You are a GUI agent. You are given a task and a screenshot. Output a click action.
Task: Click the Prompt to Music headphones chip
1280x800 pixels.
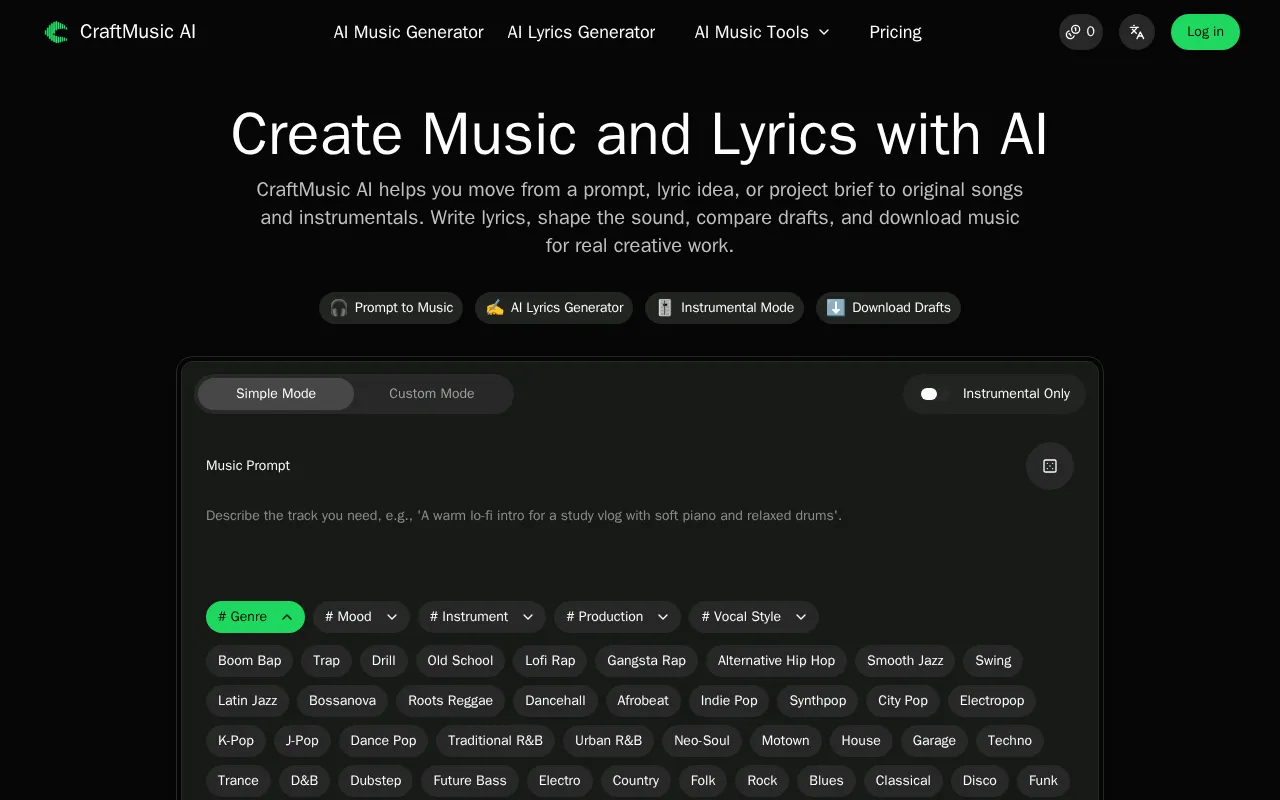[x=391, y=308]
